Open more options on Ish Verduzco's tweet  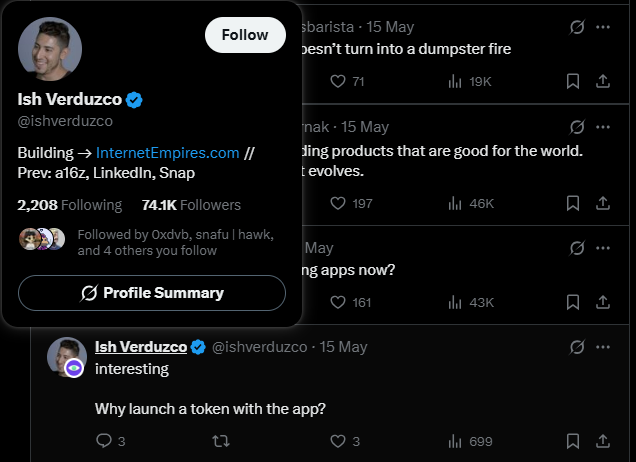point(603,347)
